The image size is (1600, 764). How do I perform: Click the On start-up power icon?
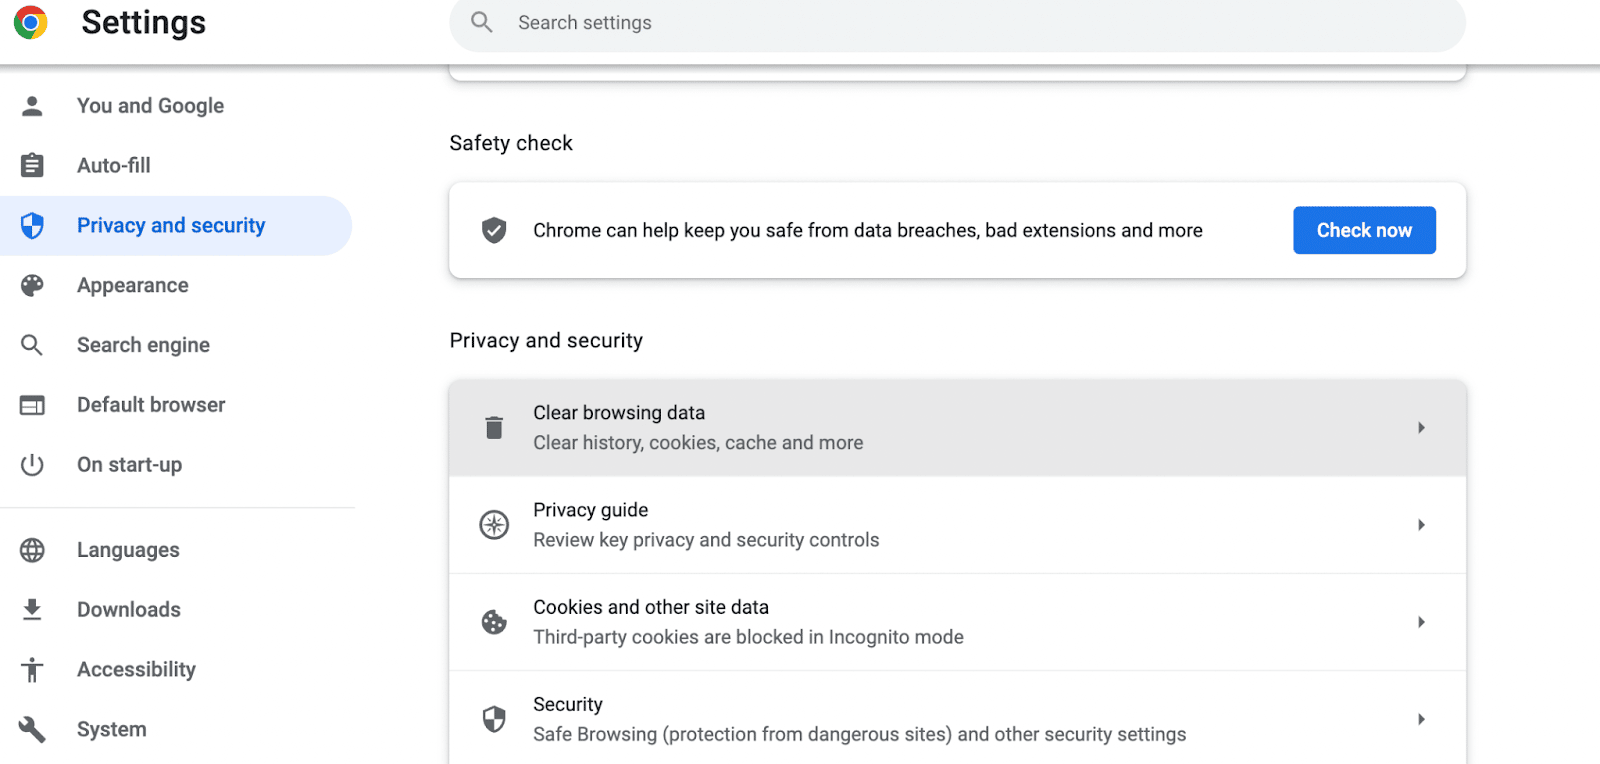coord(33,464)
